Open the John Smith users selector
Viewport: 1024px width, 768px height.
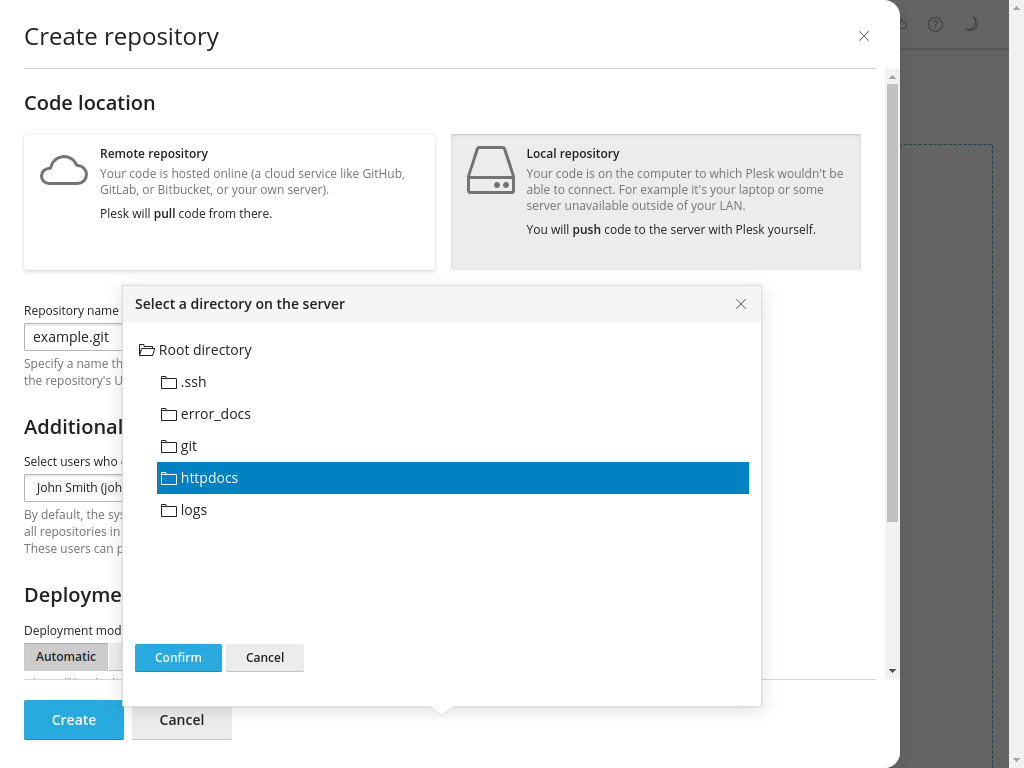[74, 488]
